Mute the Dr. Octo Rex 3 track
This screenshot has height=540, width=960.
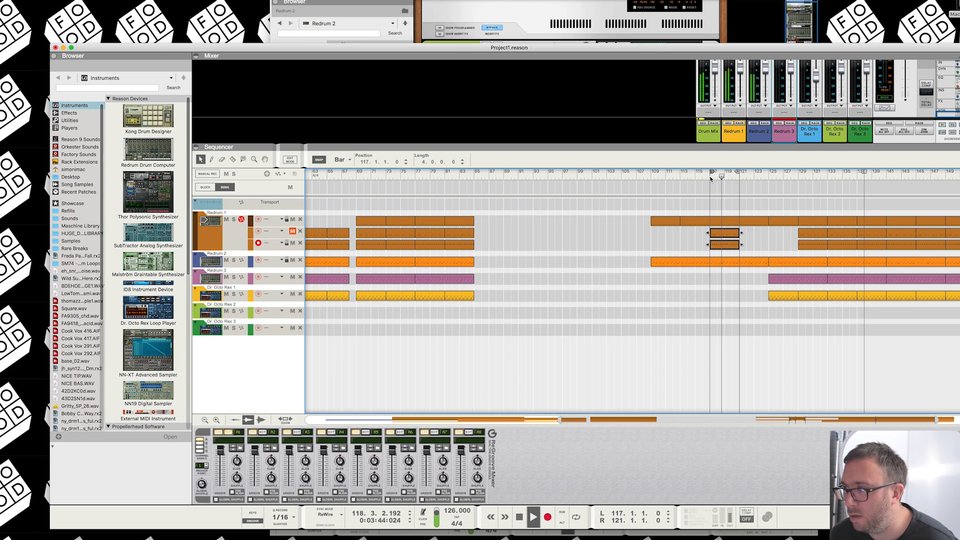227,328
